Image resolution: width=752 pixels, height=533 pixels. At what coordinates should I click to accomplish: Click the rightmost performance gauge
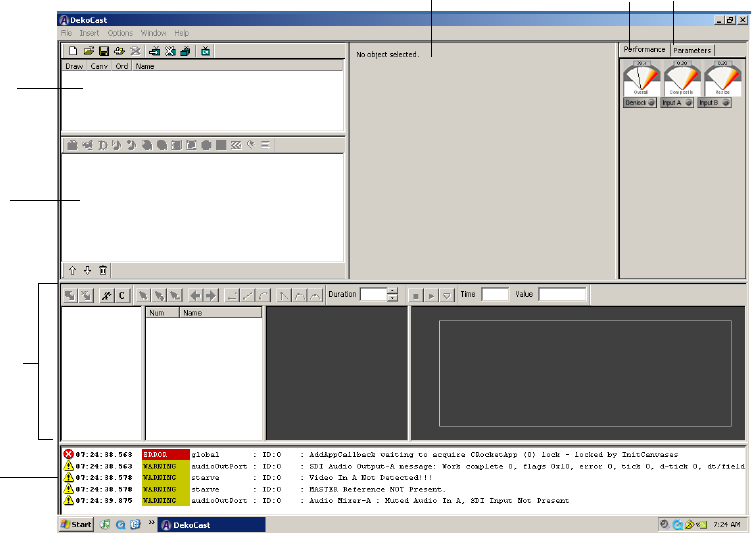coord(723,78)
